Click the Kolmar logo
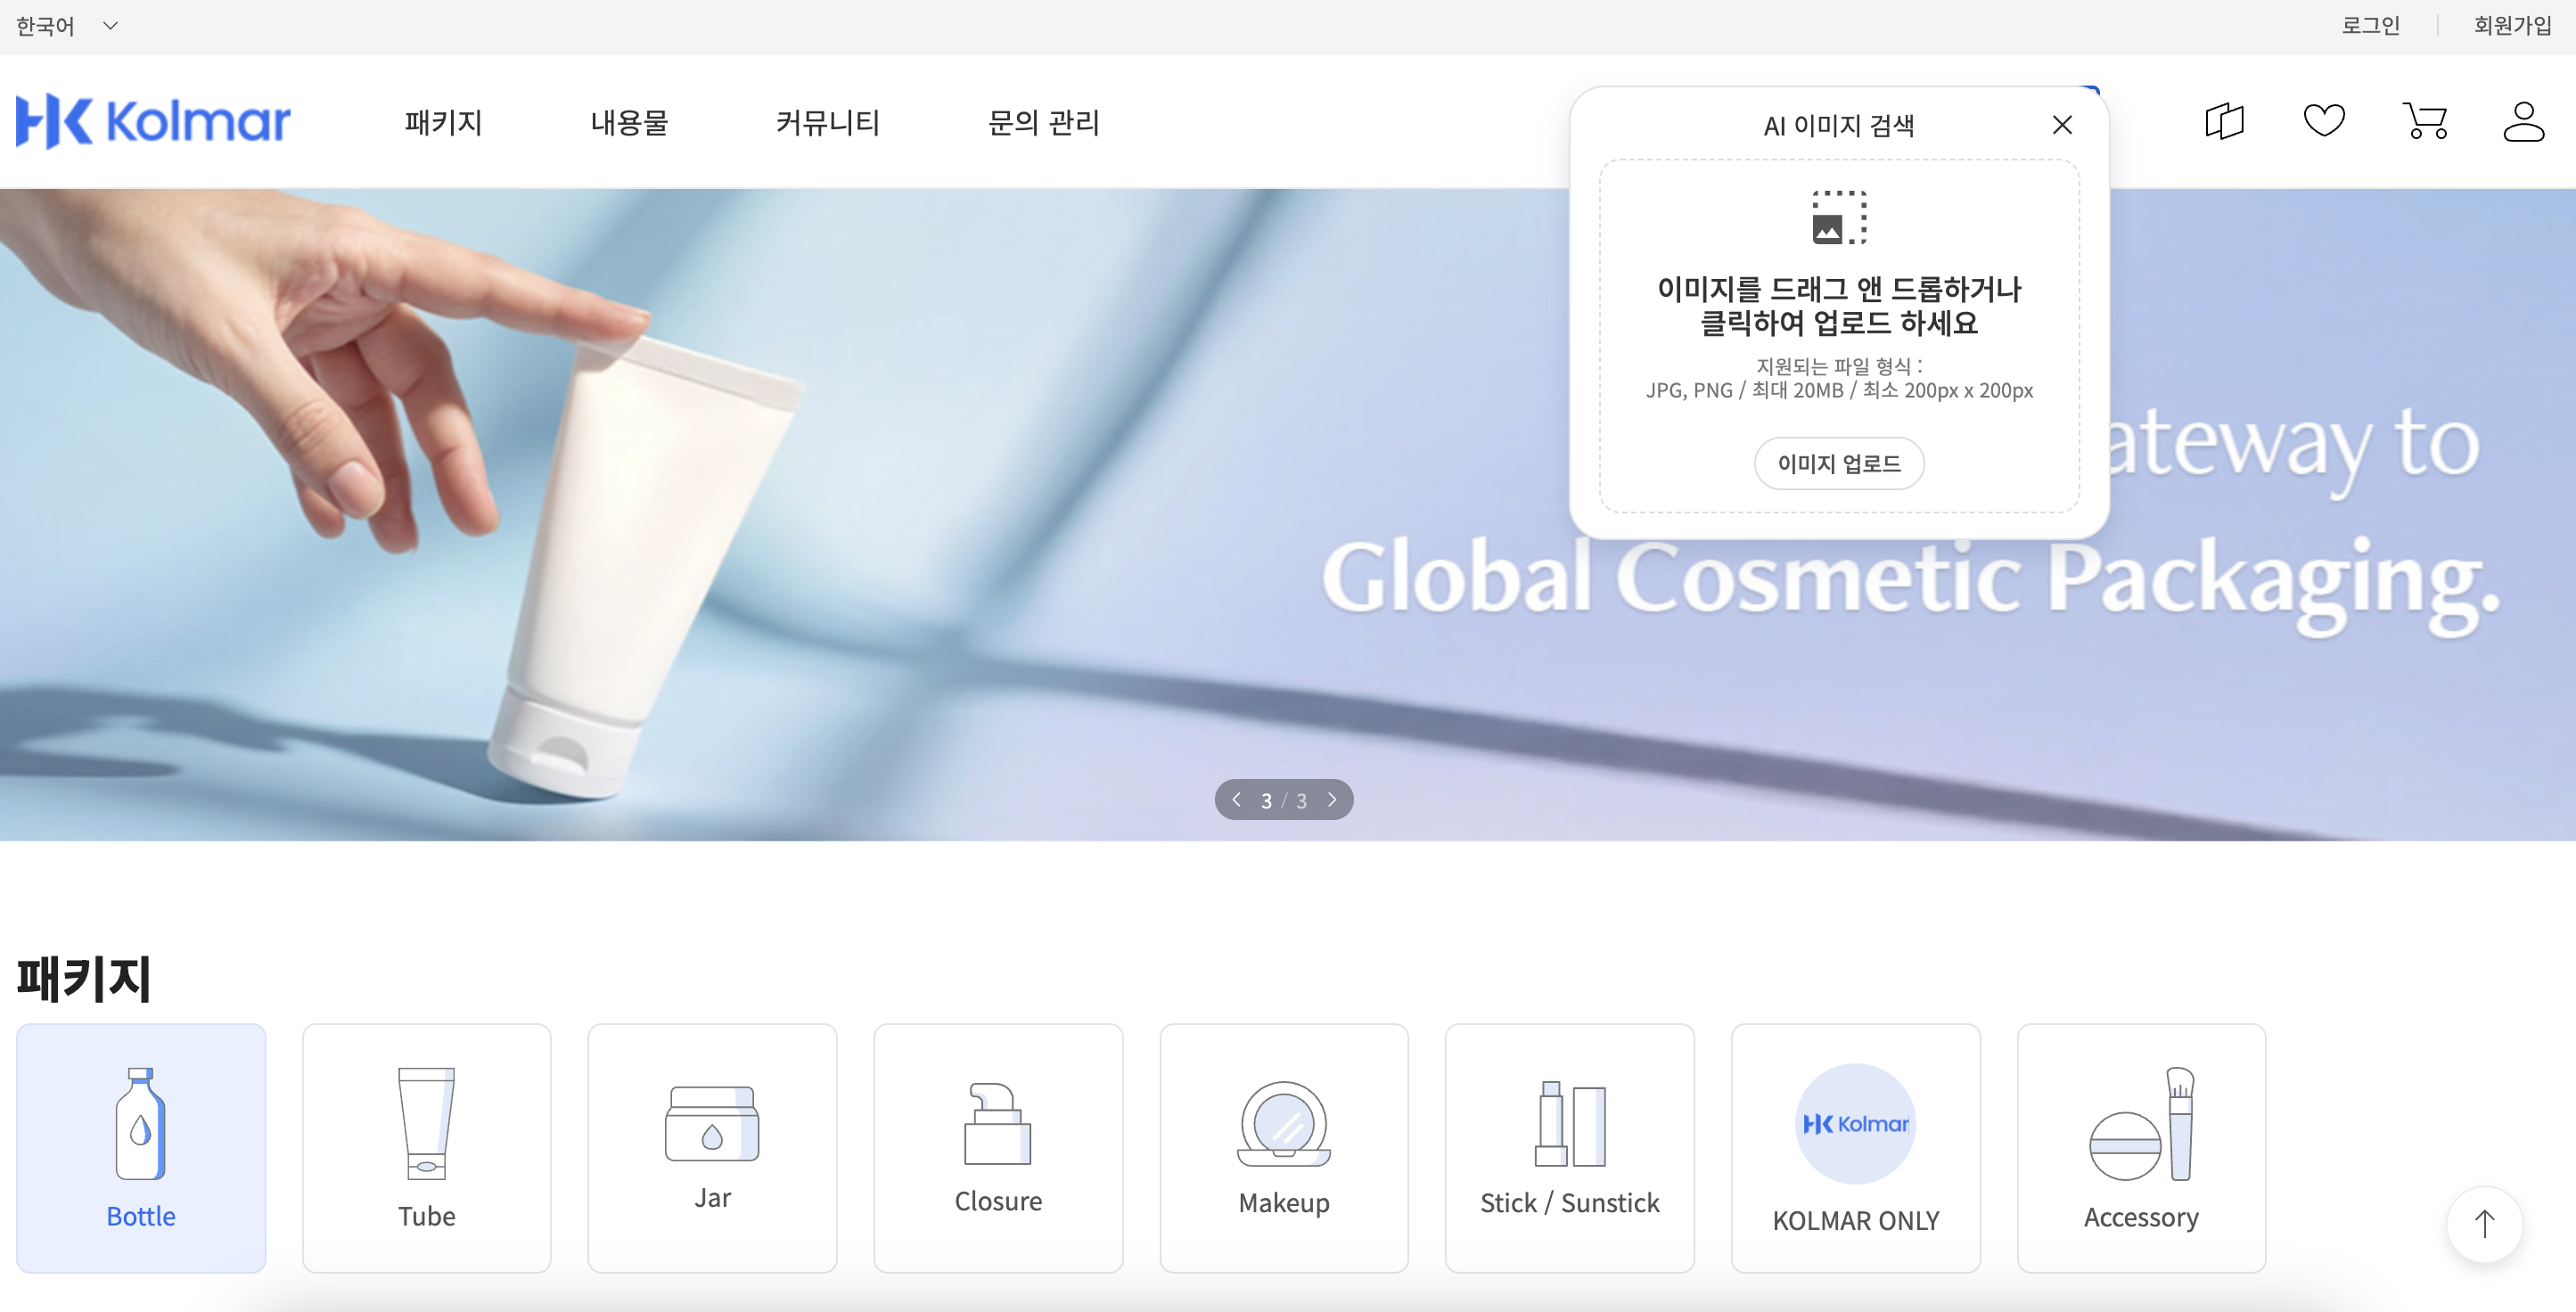This screenshot has width=2576, height=1312. point(153,122)
